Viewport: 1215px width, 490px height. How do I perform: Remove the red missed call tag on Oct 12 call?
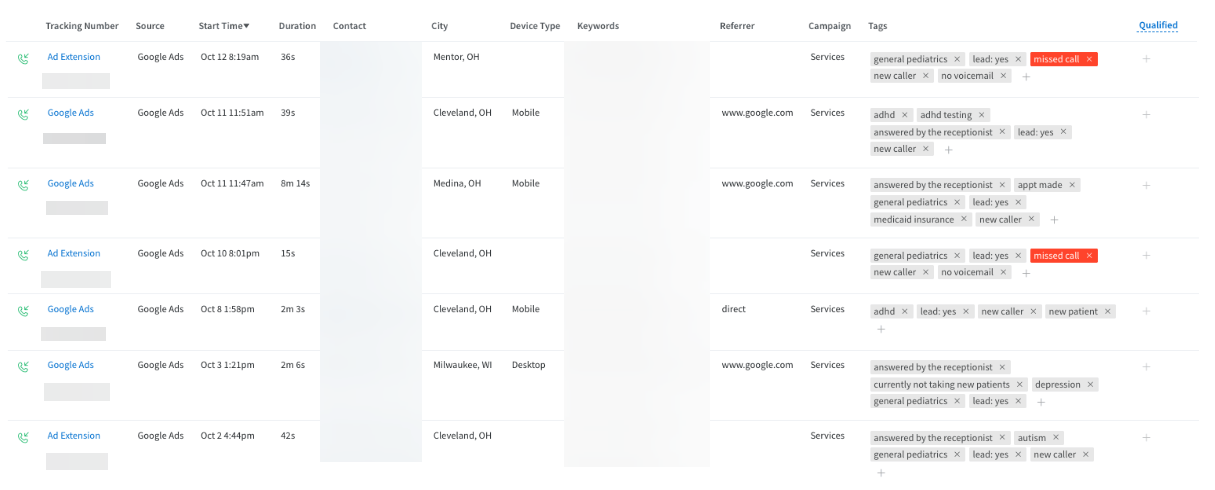(x=1090, y=60)
